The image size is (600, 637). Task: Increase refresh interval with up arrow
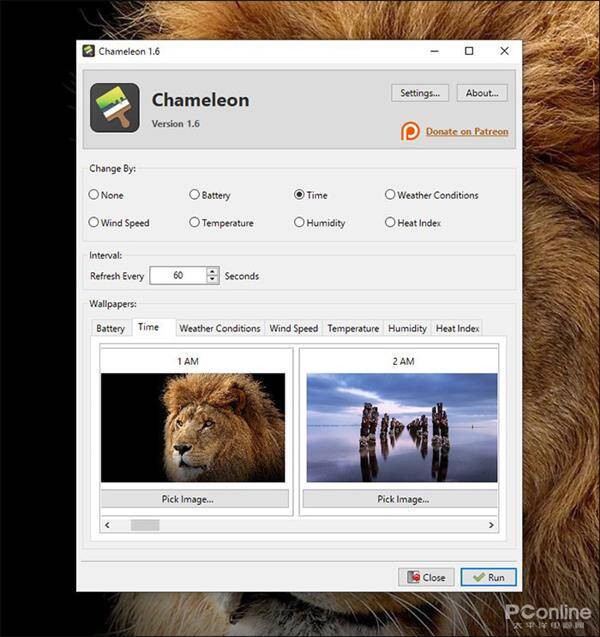click(x=212, y=271)
